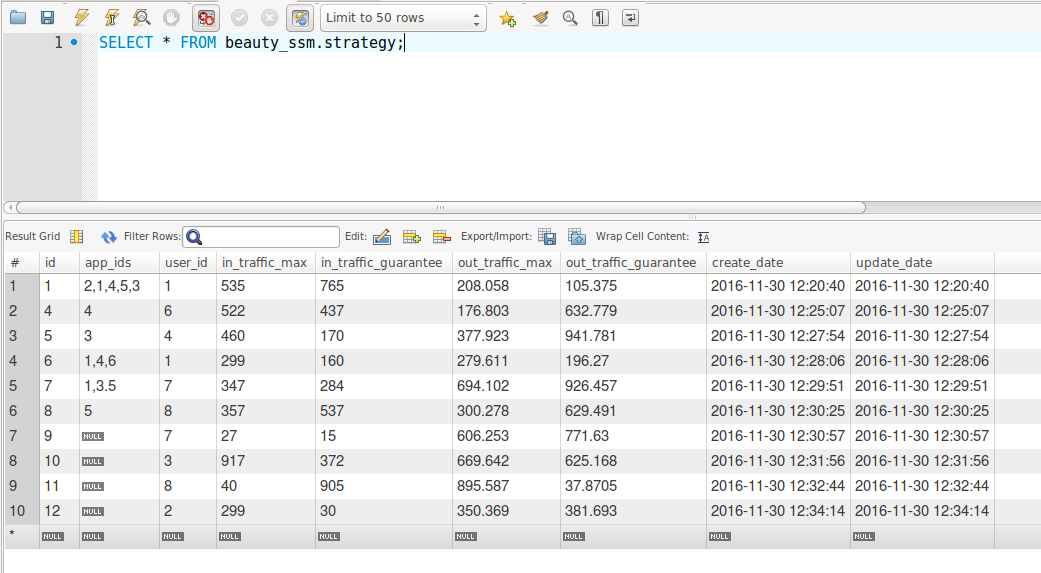Select the in_traffic_max cell 917
The height and width of the screenshot is (573, 1041).
click(x=266, y=461)
